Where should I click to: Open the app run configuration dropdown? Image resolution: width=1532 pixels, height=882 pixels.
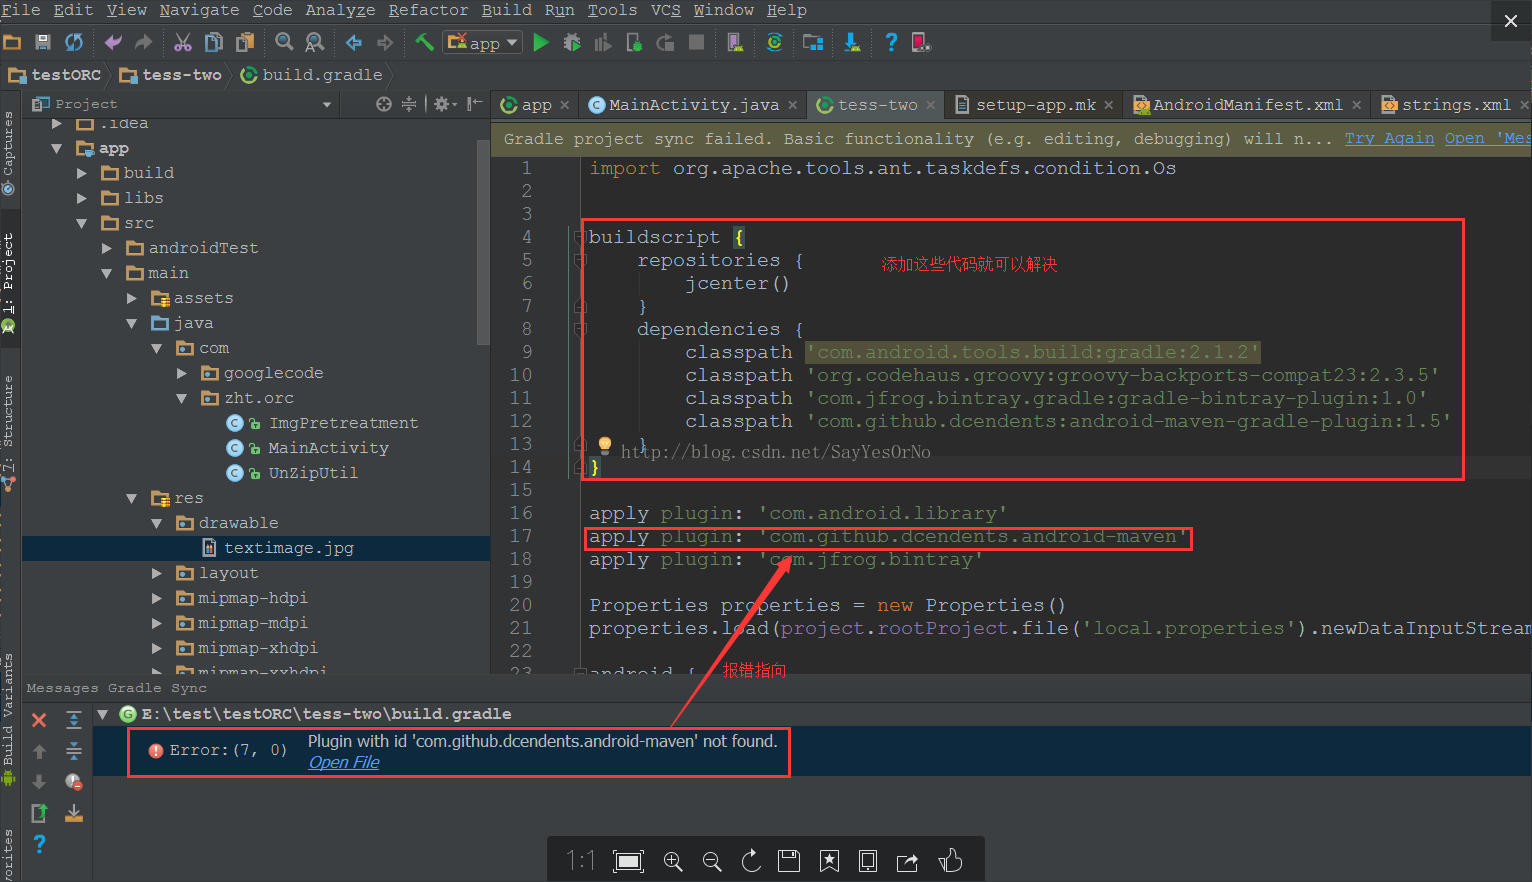[484, 43]
